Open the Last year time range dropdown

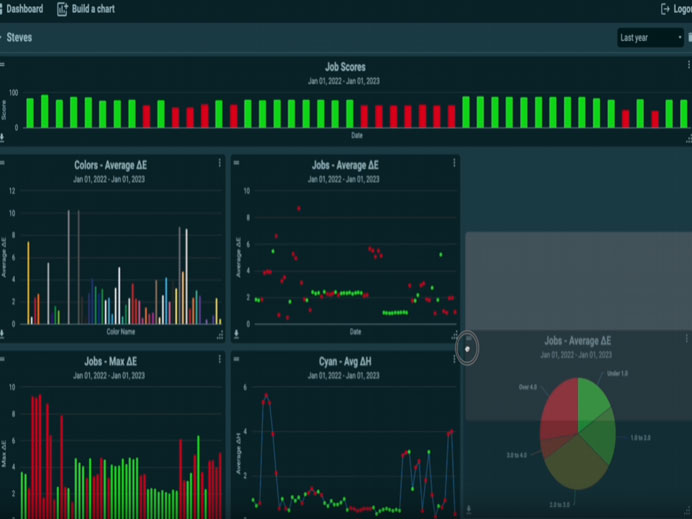click(651, 38)
